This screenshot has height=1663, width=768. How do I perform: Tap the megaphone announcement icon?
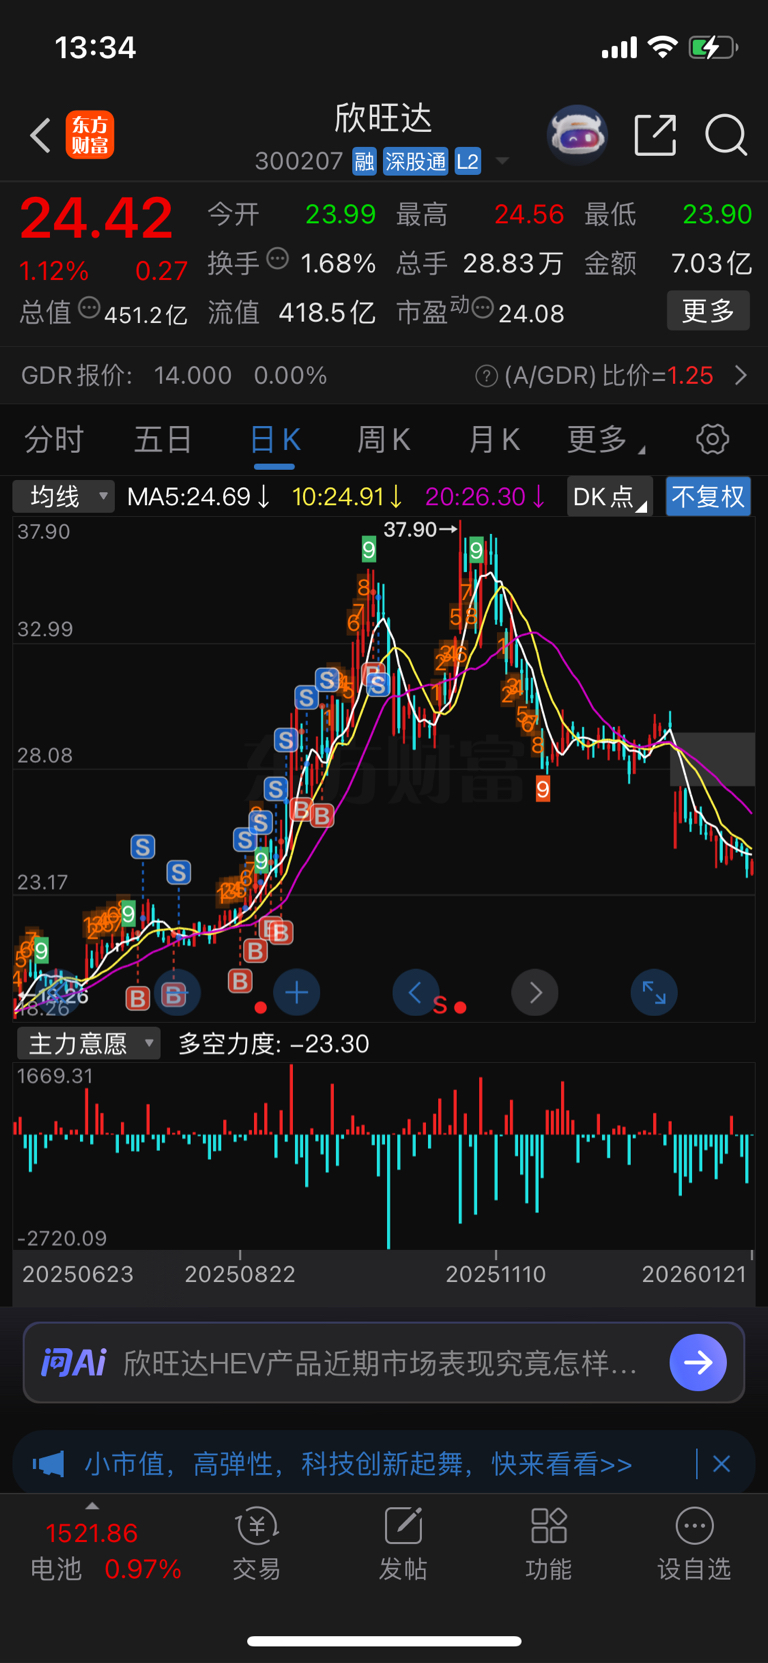(x=48, y=1465)
